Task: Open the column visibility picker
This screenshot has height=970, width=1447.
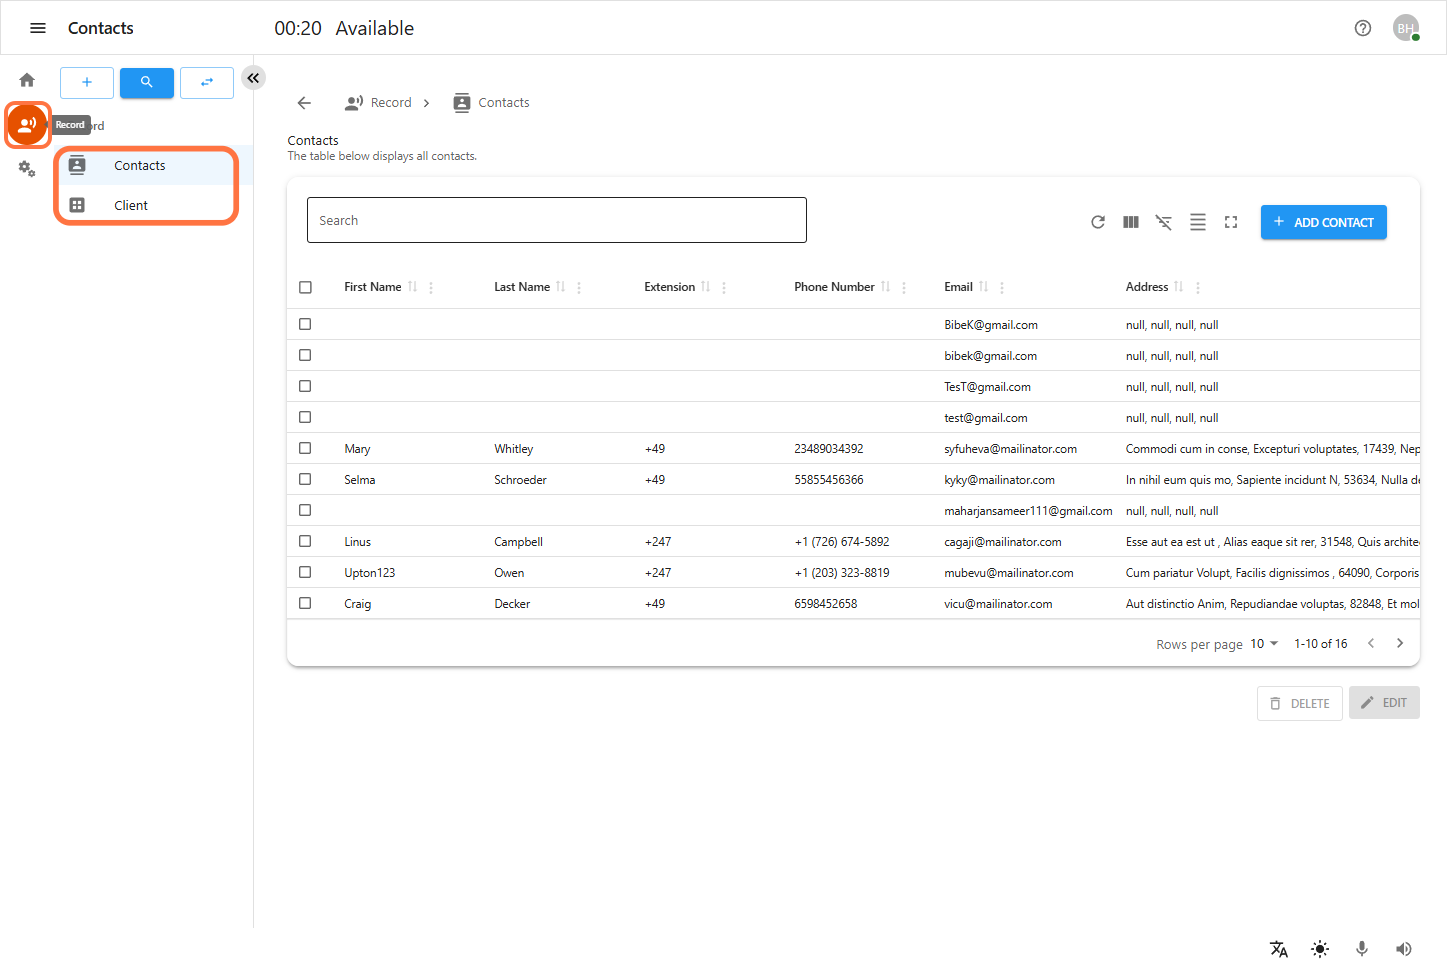Action: tap(1130, 221)
